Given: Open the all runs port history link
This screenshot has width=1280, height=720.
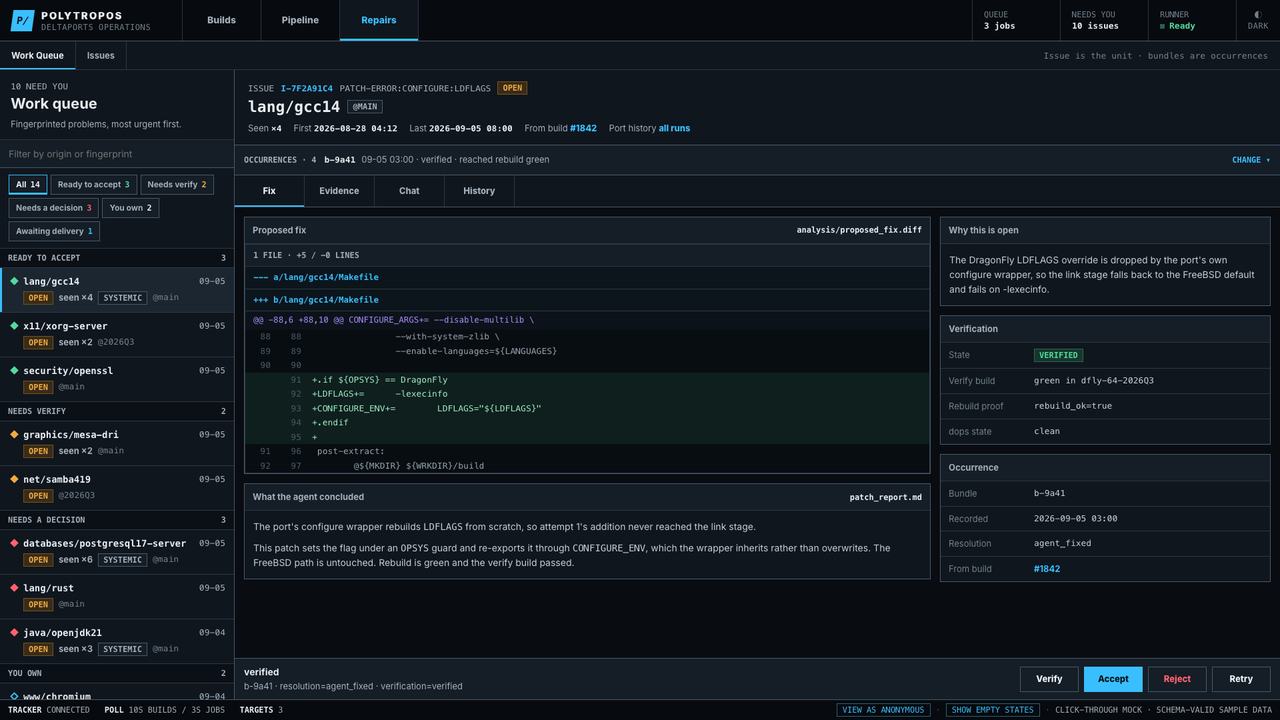Looking at the screenshot, I should pos(674,128).
